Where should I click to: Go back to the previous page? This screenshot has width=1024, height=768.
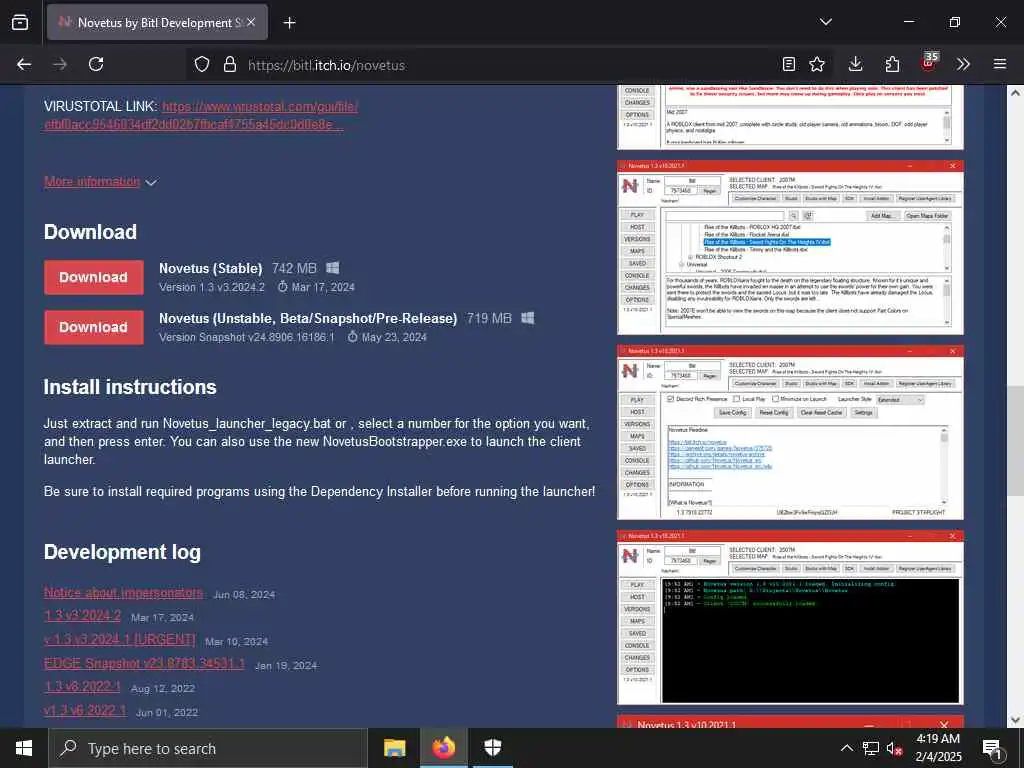click(x=24, y=64)
